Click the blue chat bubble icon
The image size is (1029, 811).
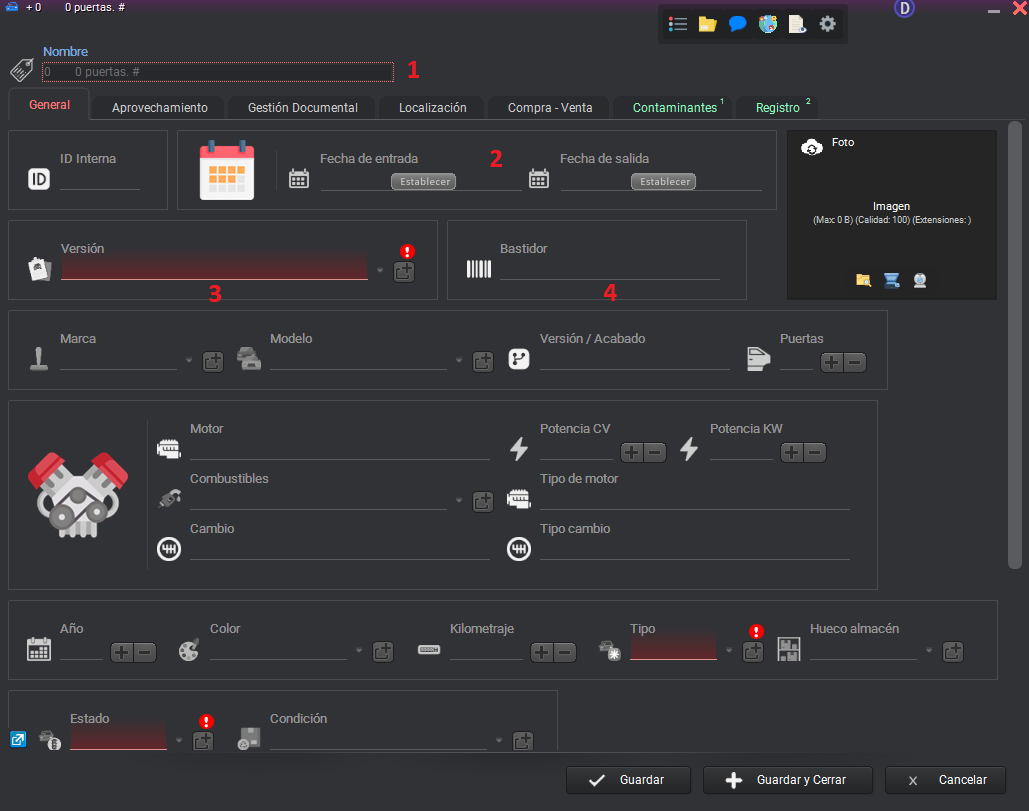[737, 24]
